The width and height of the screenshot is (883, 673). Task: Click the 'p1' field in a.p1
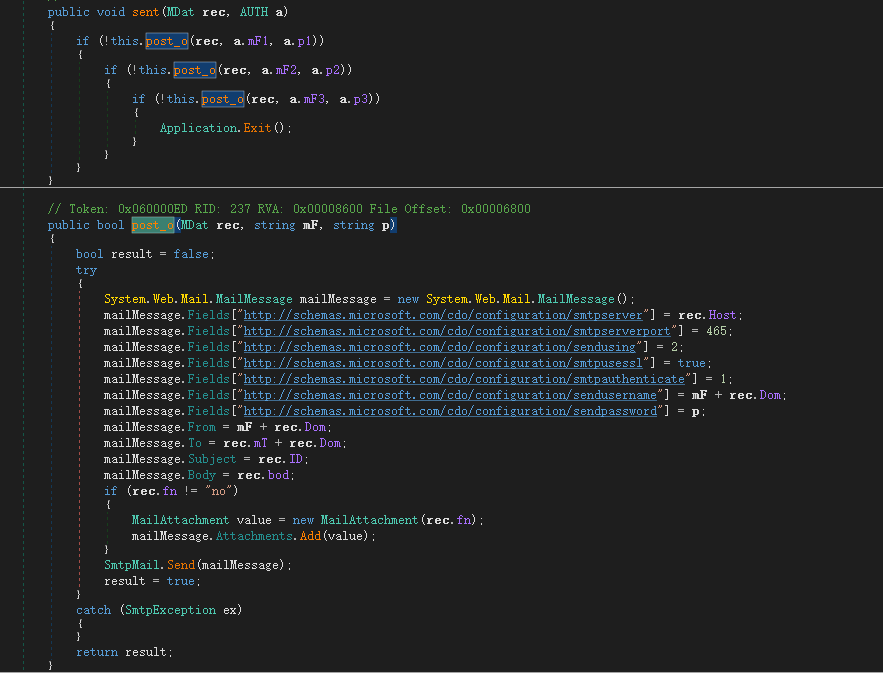[304, 41]
